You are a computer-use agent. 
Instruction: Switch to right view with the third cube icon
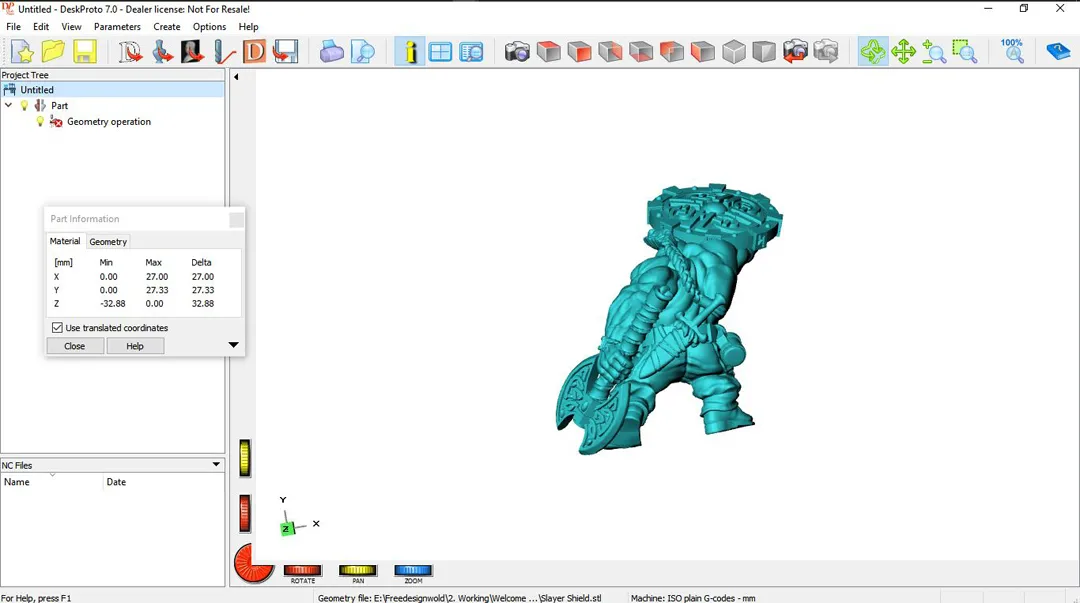pos(610,52)
